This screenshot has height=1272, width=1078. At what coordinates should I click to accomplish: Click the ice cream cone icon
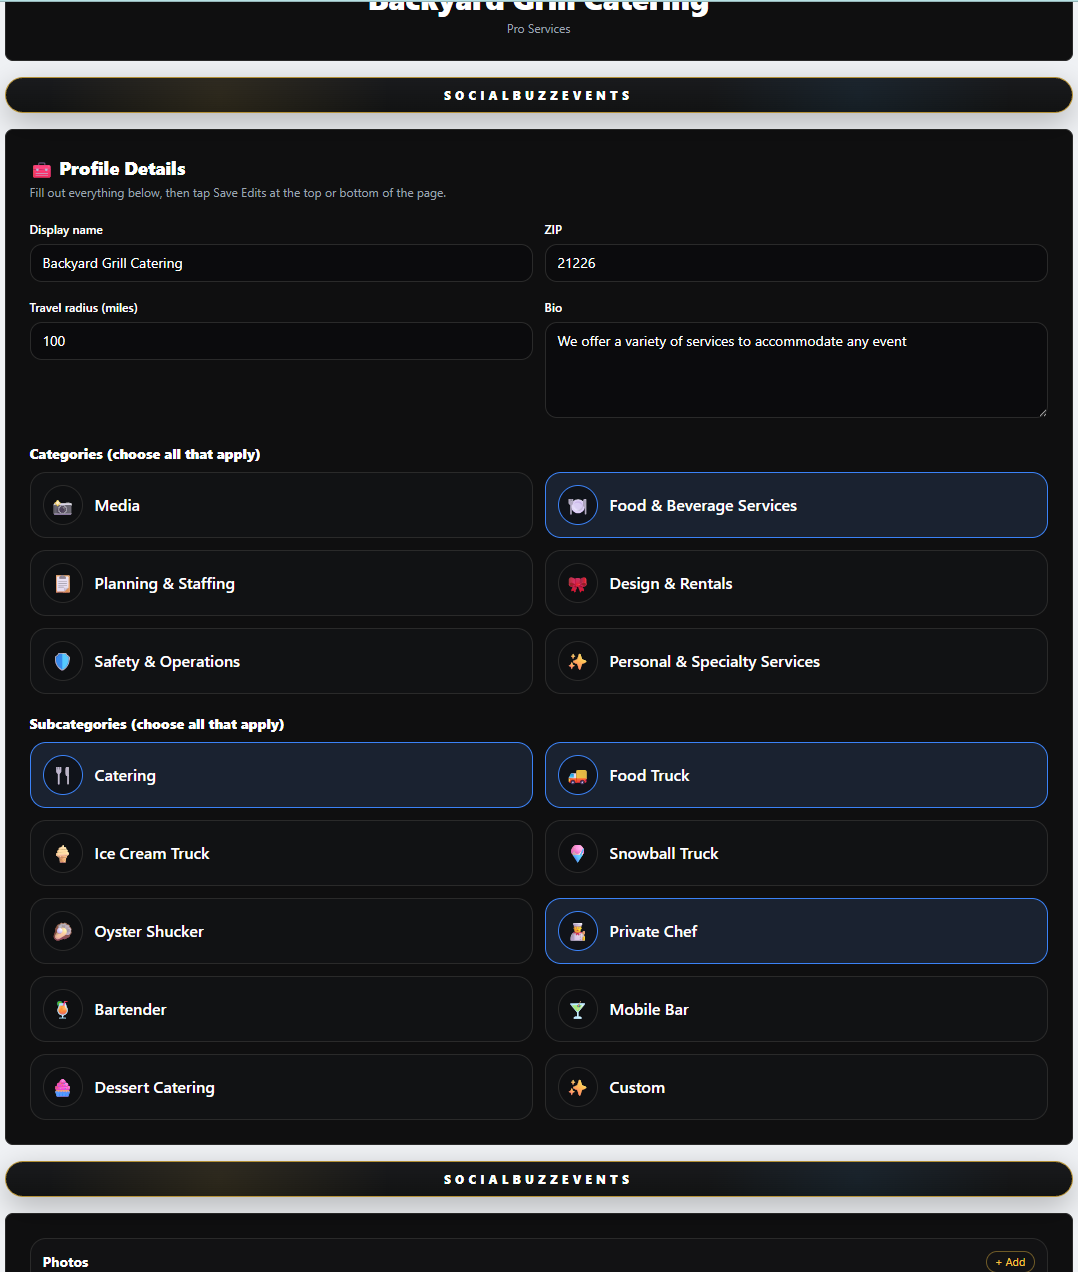(x=63, y=854)
